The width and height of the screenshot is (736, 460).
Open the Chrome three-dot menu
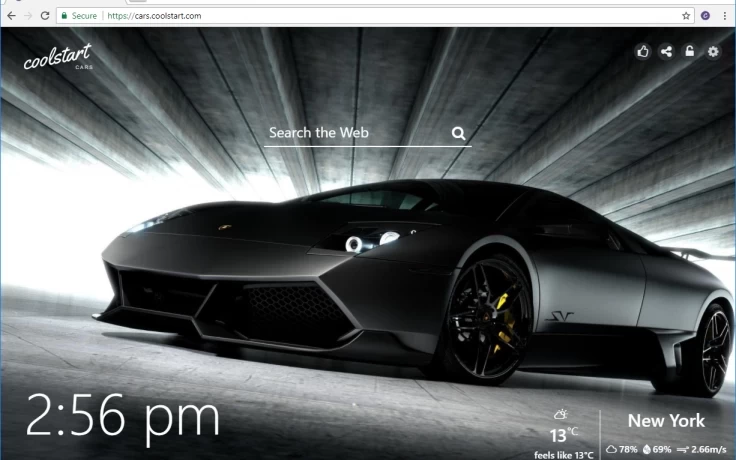tap(725, 16)
